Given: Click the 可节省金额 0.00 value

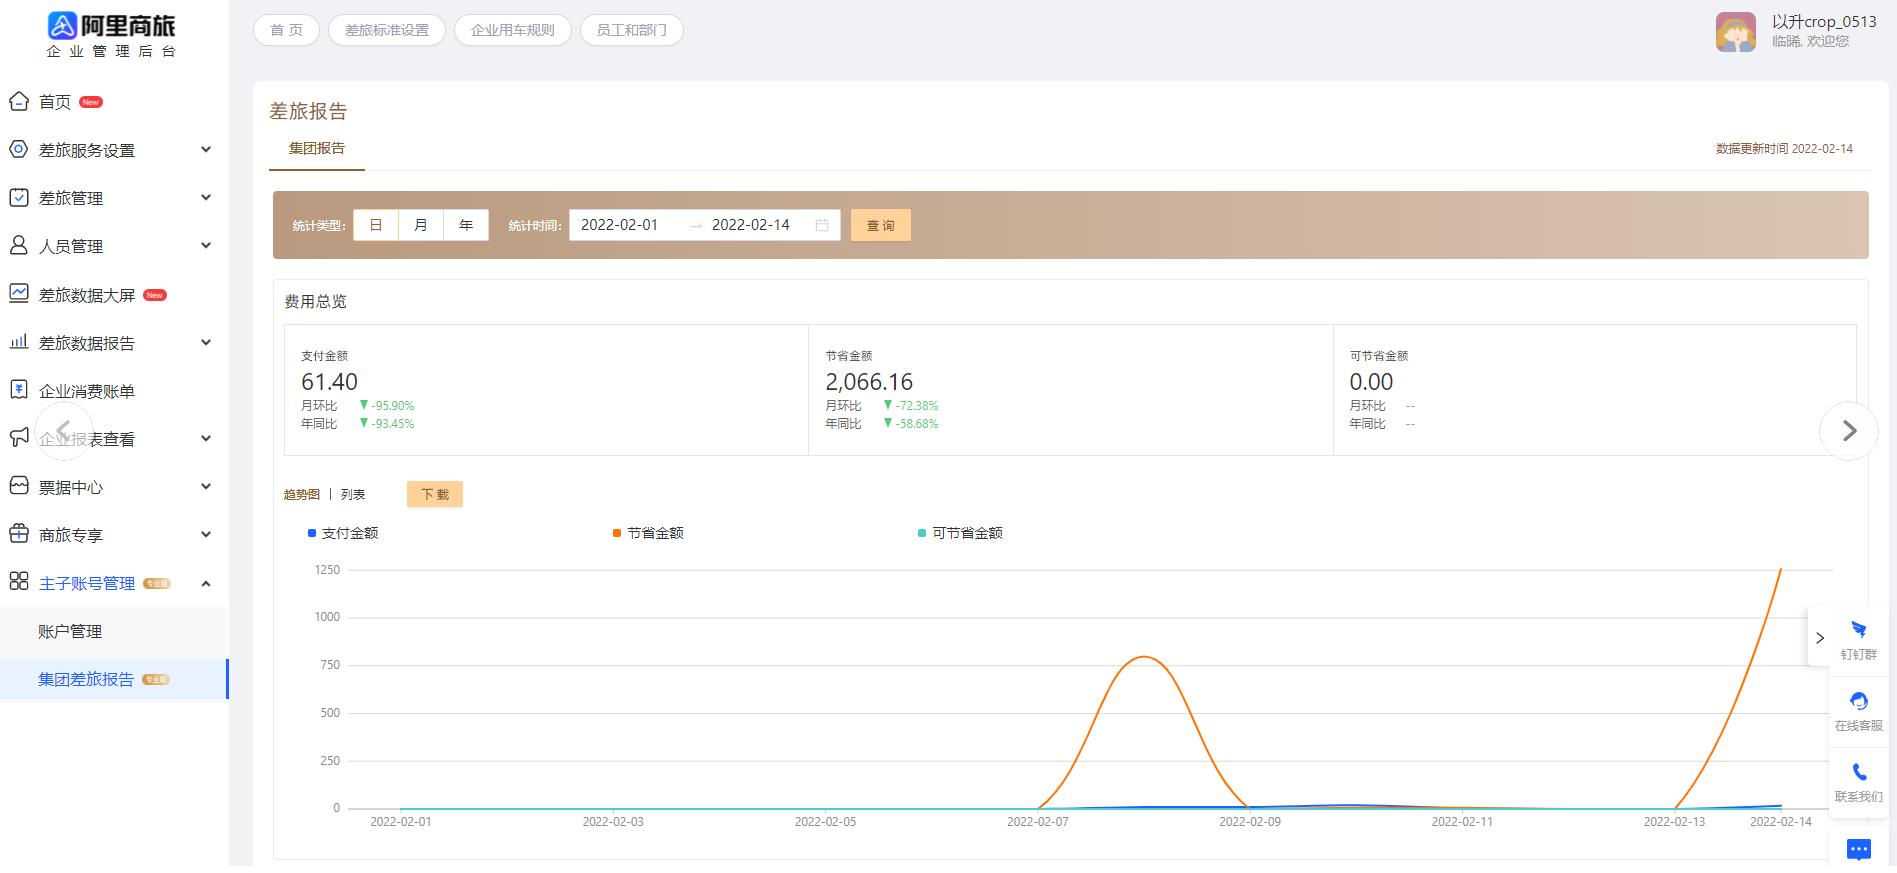Looking at the screenshot, I should 1371,382.
